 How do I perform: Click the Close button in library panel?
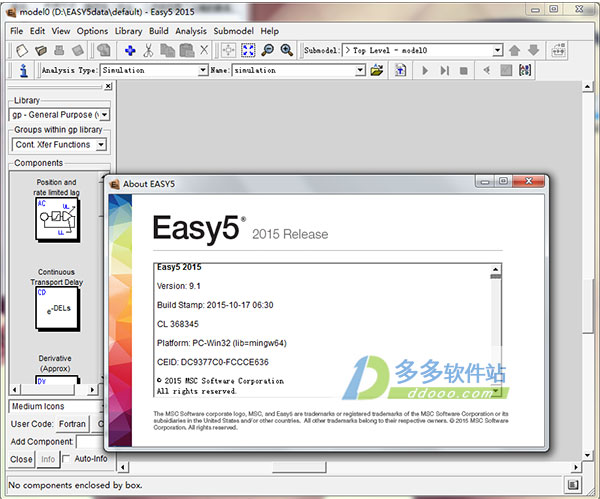(x=21, y=459)
